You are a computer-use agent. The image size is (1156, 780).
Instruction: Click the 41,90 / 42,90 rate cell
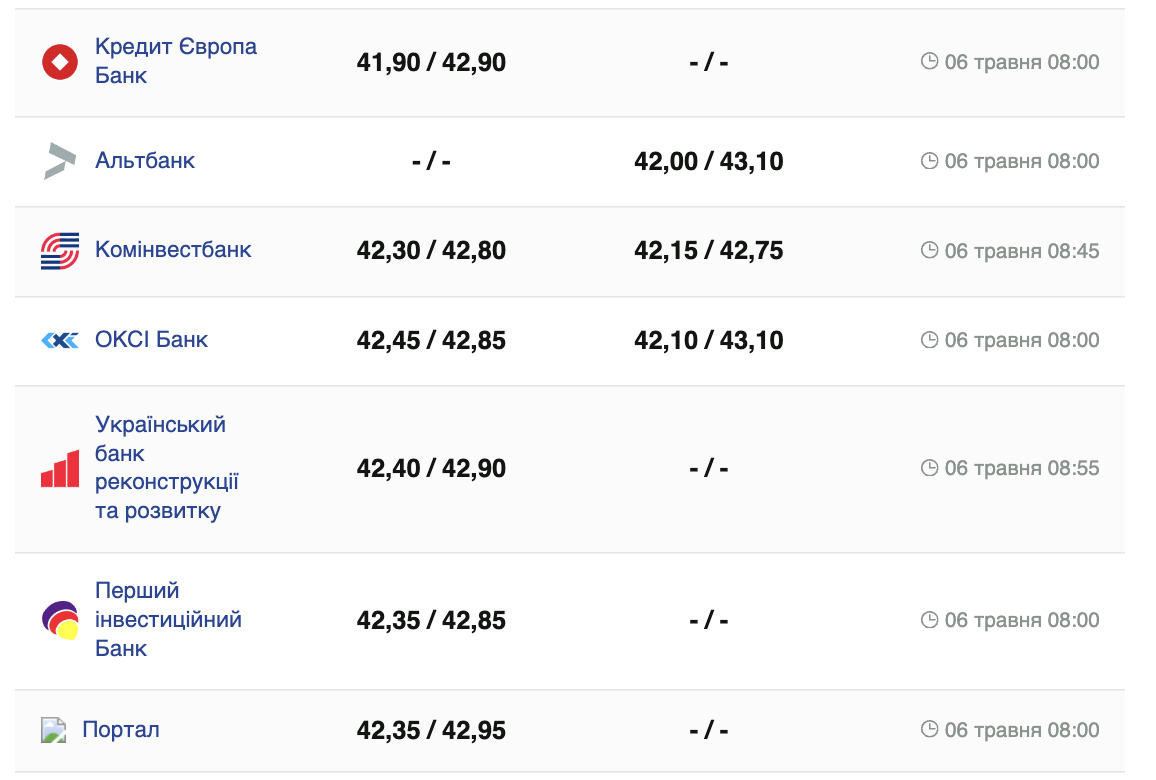tap(431, 63)
